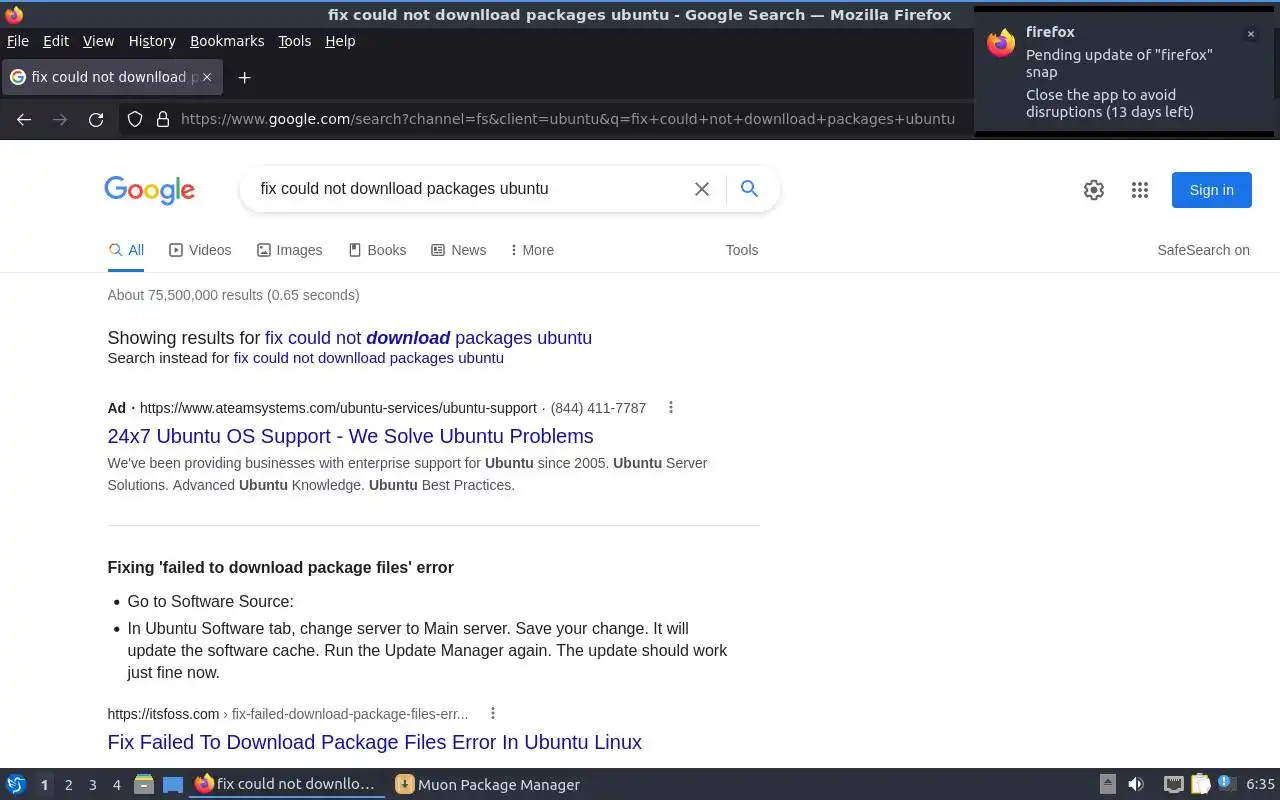Image resolution: width=1280 pixels, height=800 pixels.
Task: Open the update notifier tray icon
Action: (x=1227, y=784)
